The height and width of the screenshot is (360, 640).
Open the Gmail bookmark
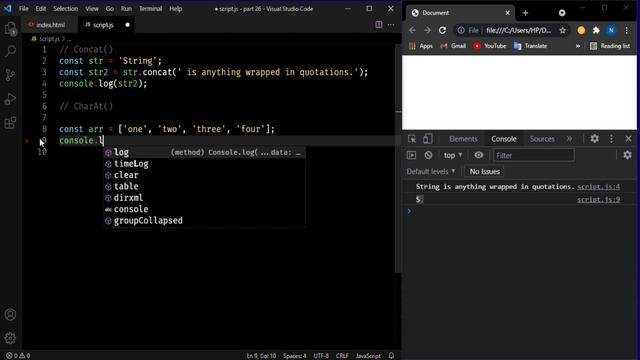coord(453,46)
